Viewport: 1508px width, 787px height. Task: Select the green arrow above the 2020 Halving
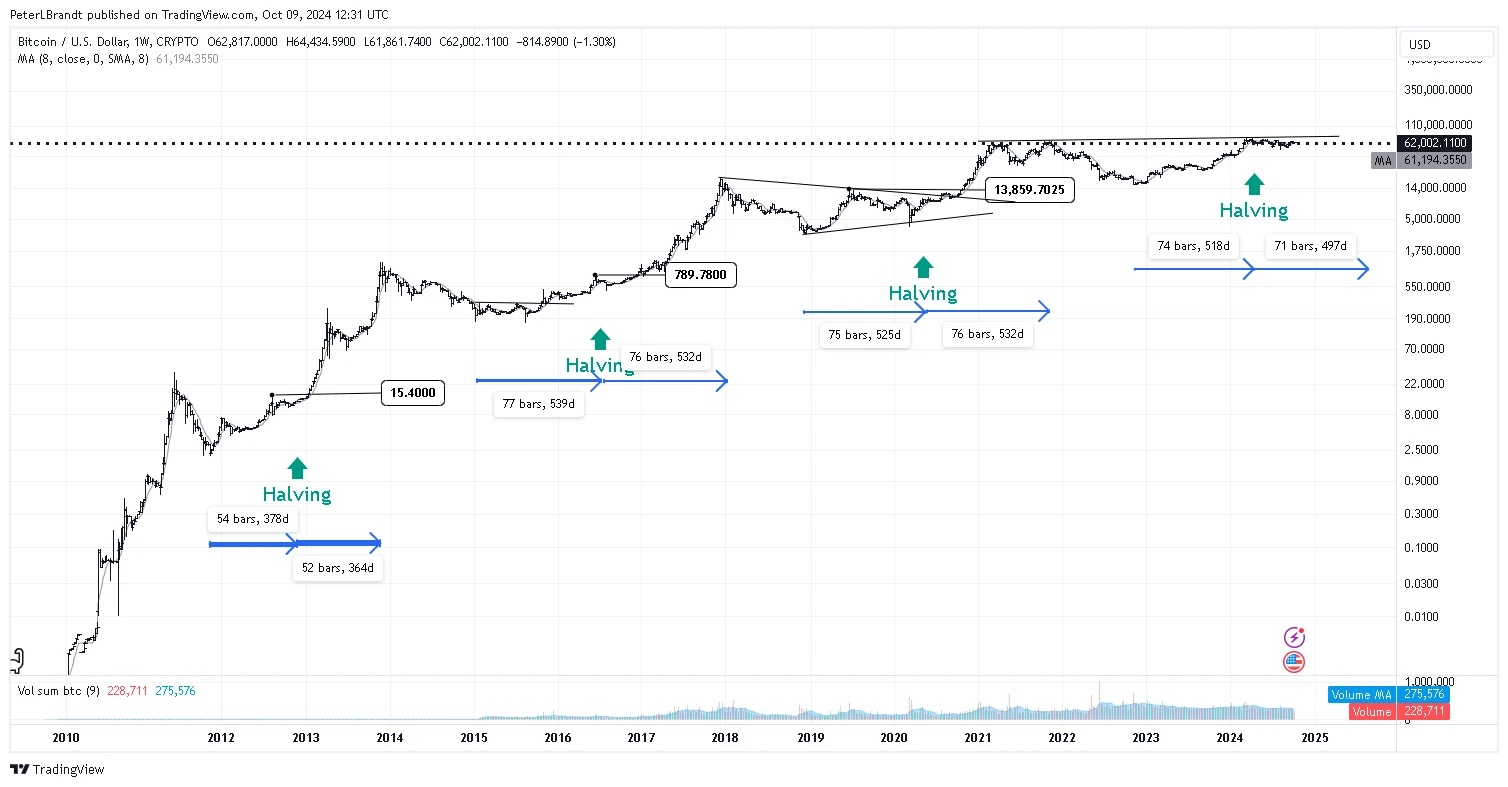click(x=923, y=266)
